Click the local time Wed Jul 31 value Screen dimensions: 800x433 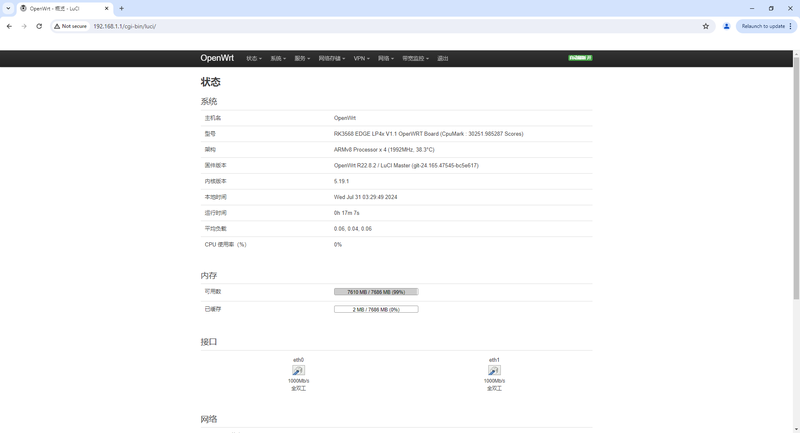[x=365, y=197]
